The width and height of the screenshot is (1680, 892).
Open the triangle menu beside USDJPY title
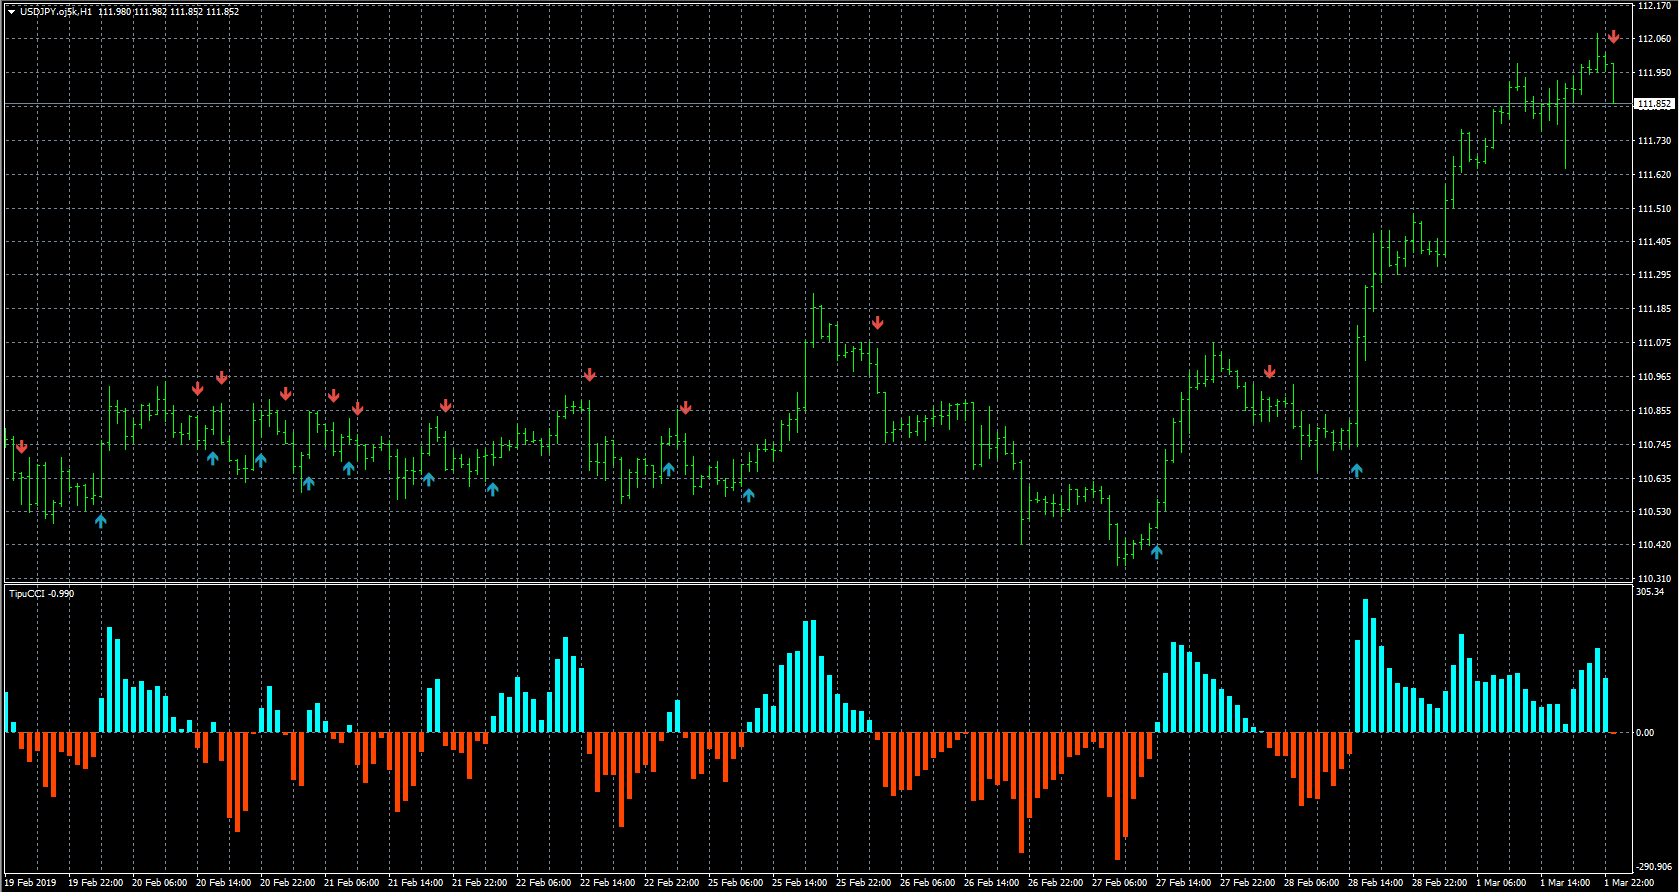pos(11,12)
